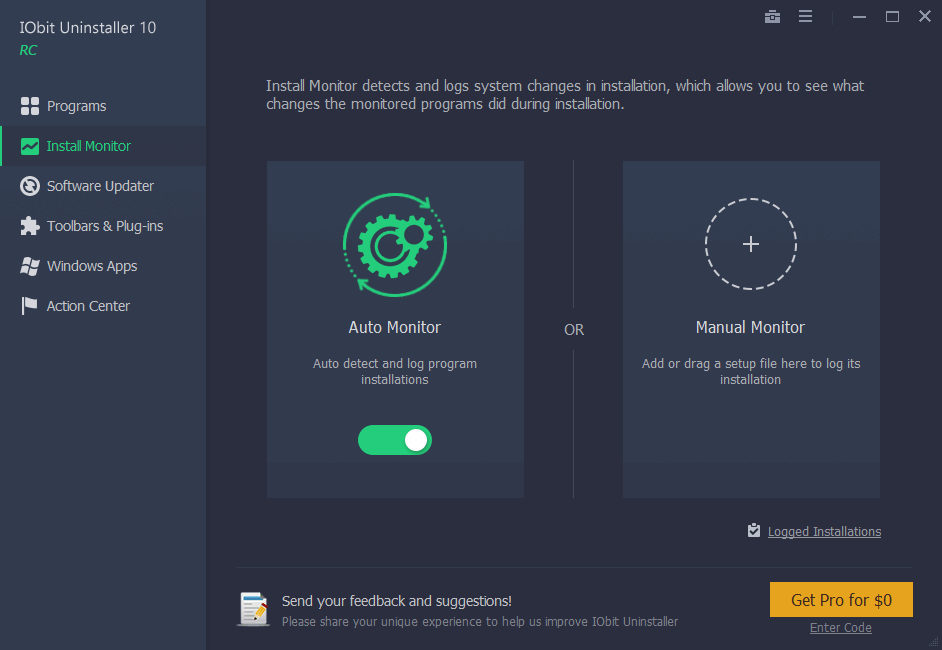Click the Auto Monitor heading
Image resolution: width=942 pixels, height=650 pixels.
(395, 327)
